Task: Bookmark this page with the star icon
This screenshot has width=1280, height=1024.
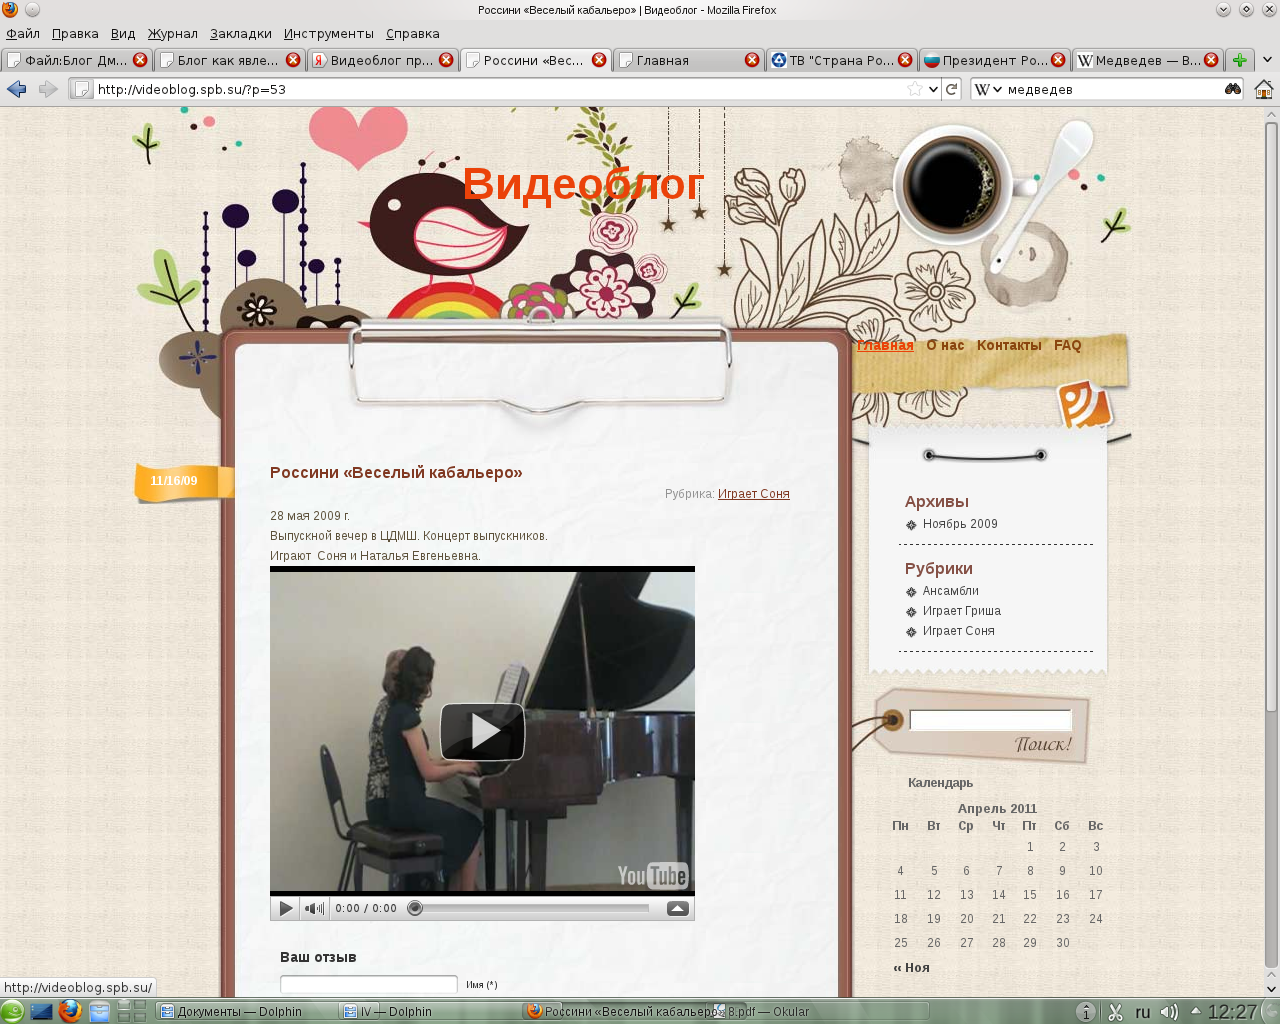Action: pos(914,89)
